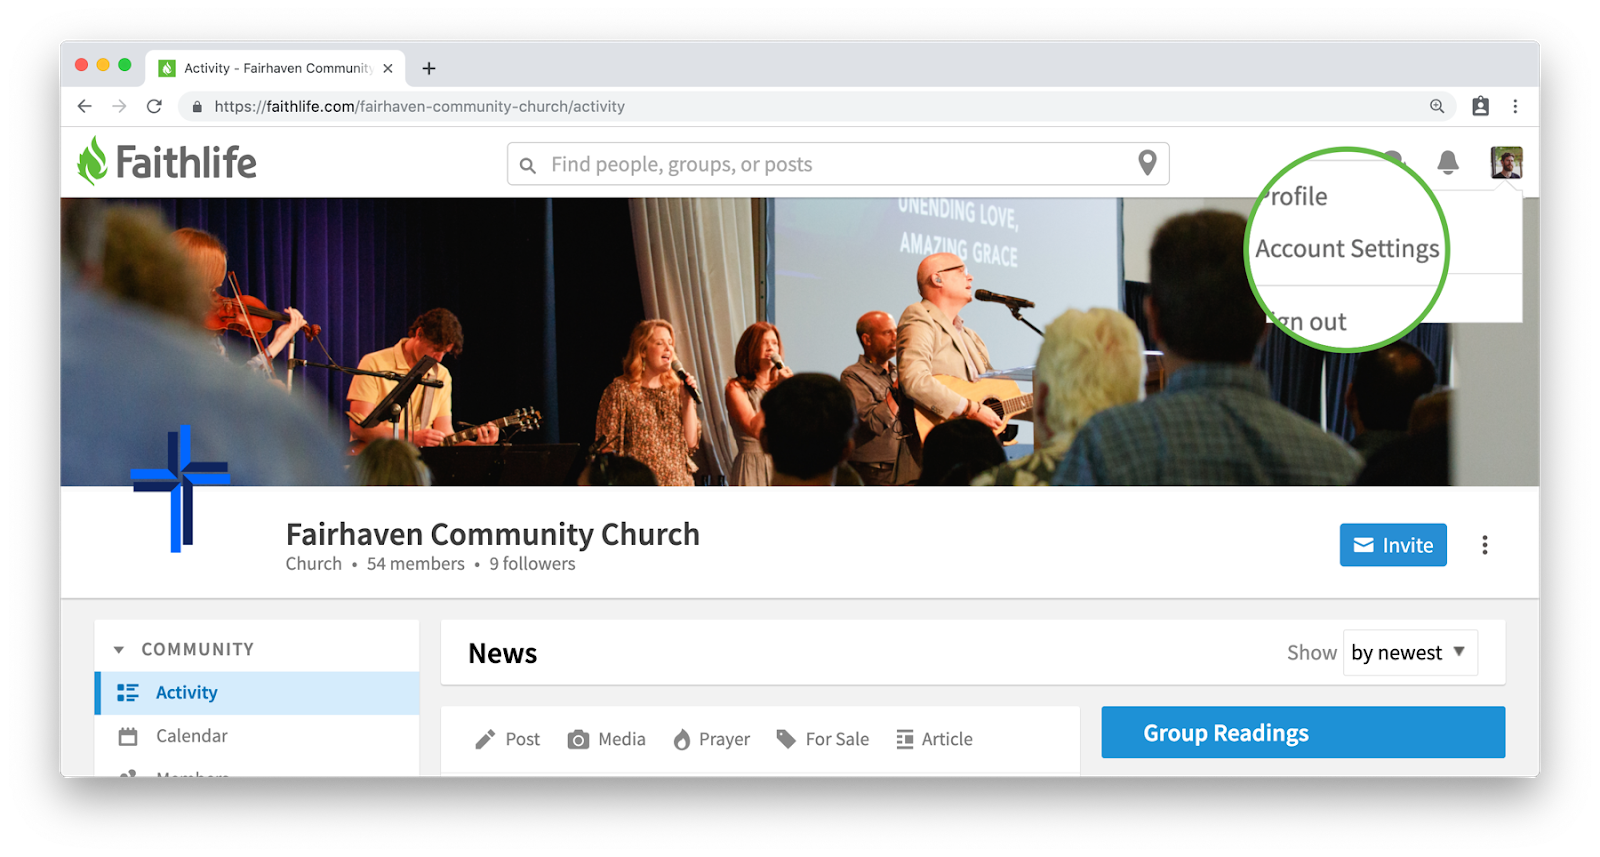Click the browser zoom magnifier icon
The width and height of the screenshot is (1600, 857).
1437,106
